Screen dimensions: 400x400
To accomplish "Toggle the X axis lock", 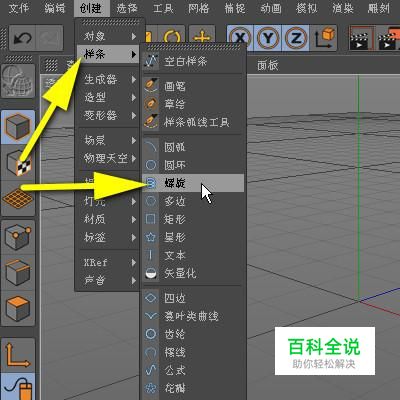I will point(240,38).
